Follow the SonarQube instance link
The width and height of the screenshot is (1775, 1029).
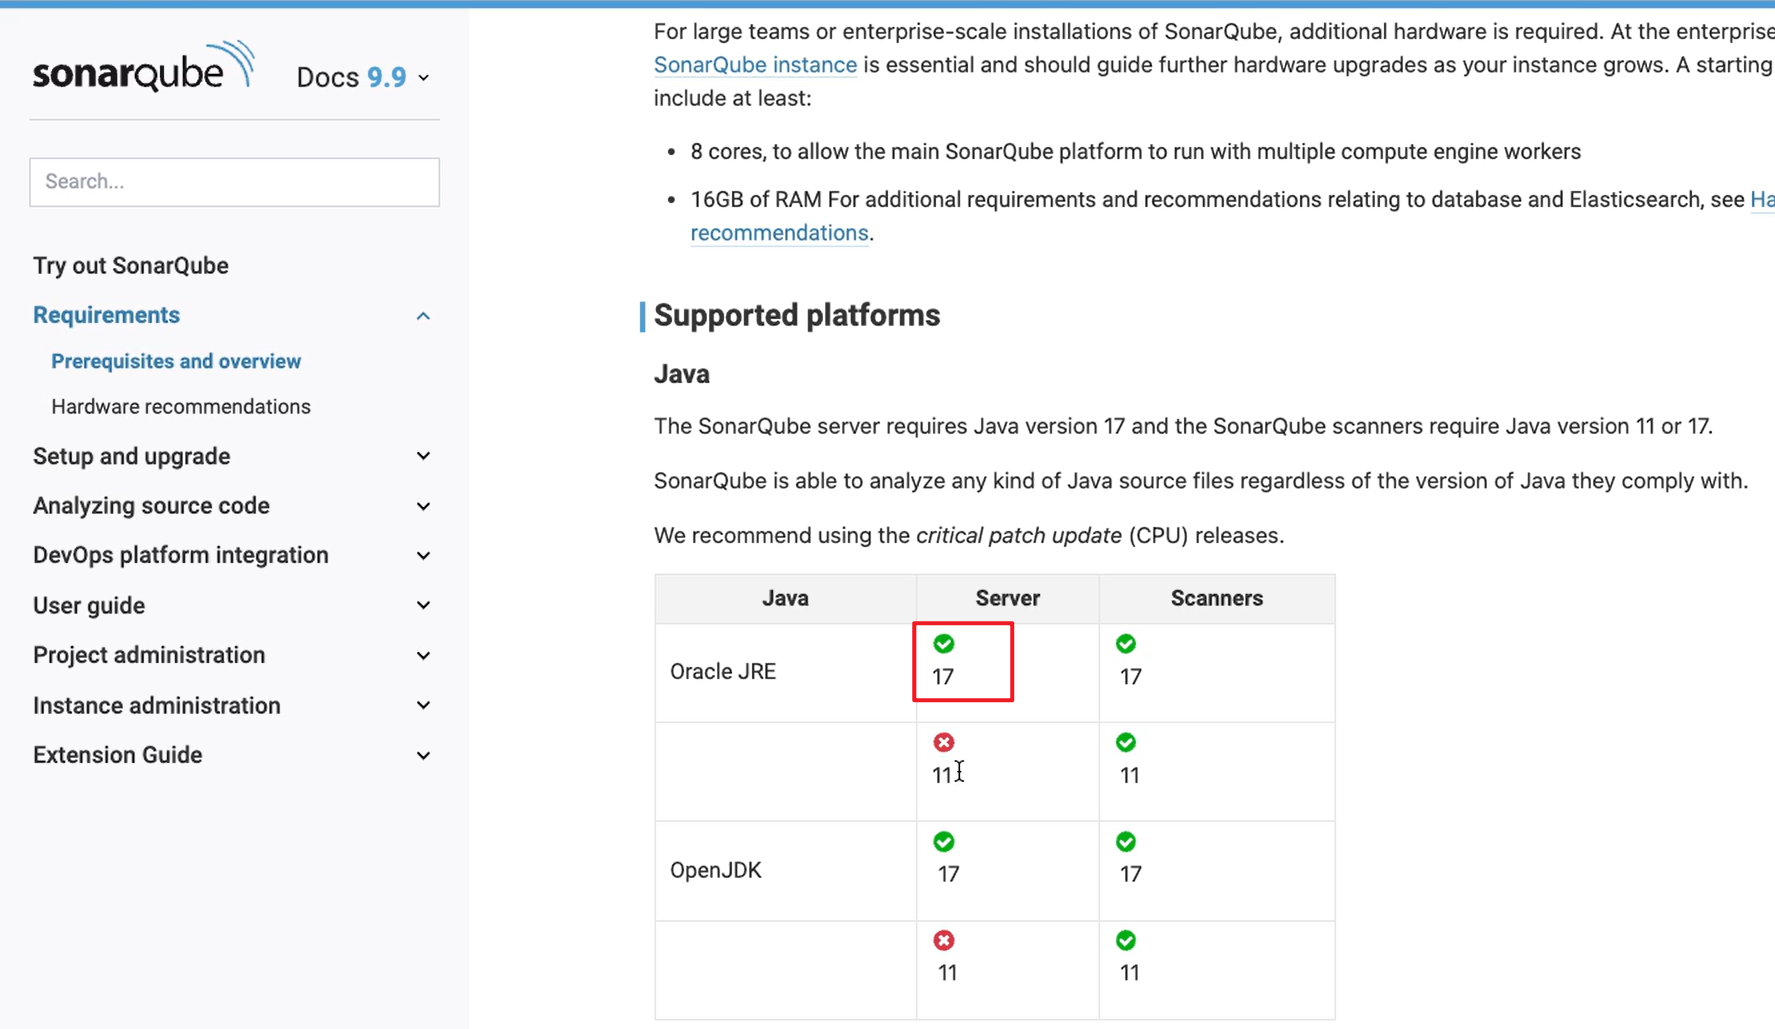pos(755,65)
